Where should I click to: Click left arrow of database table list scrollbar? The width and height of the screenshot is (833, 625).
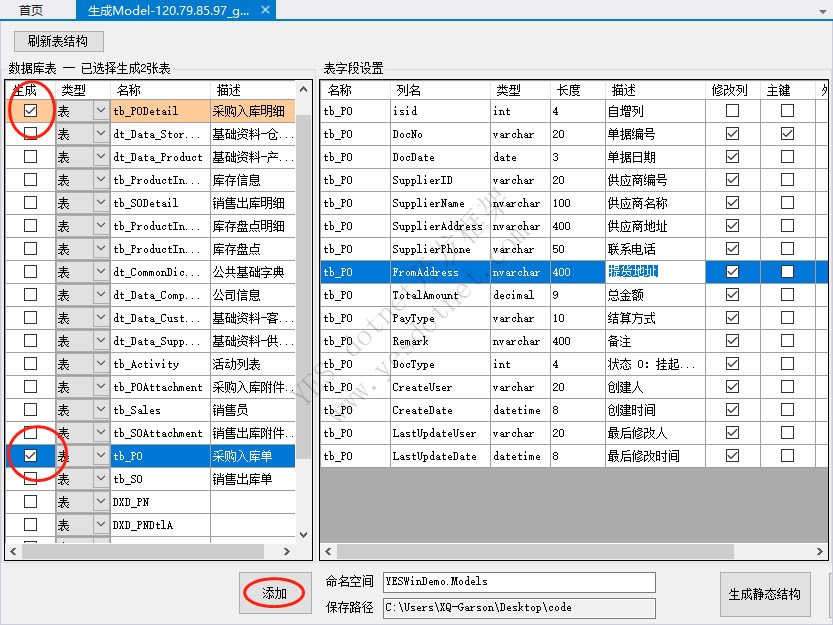(14, 551)
